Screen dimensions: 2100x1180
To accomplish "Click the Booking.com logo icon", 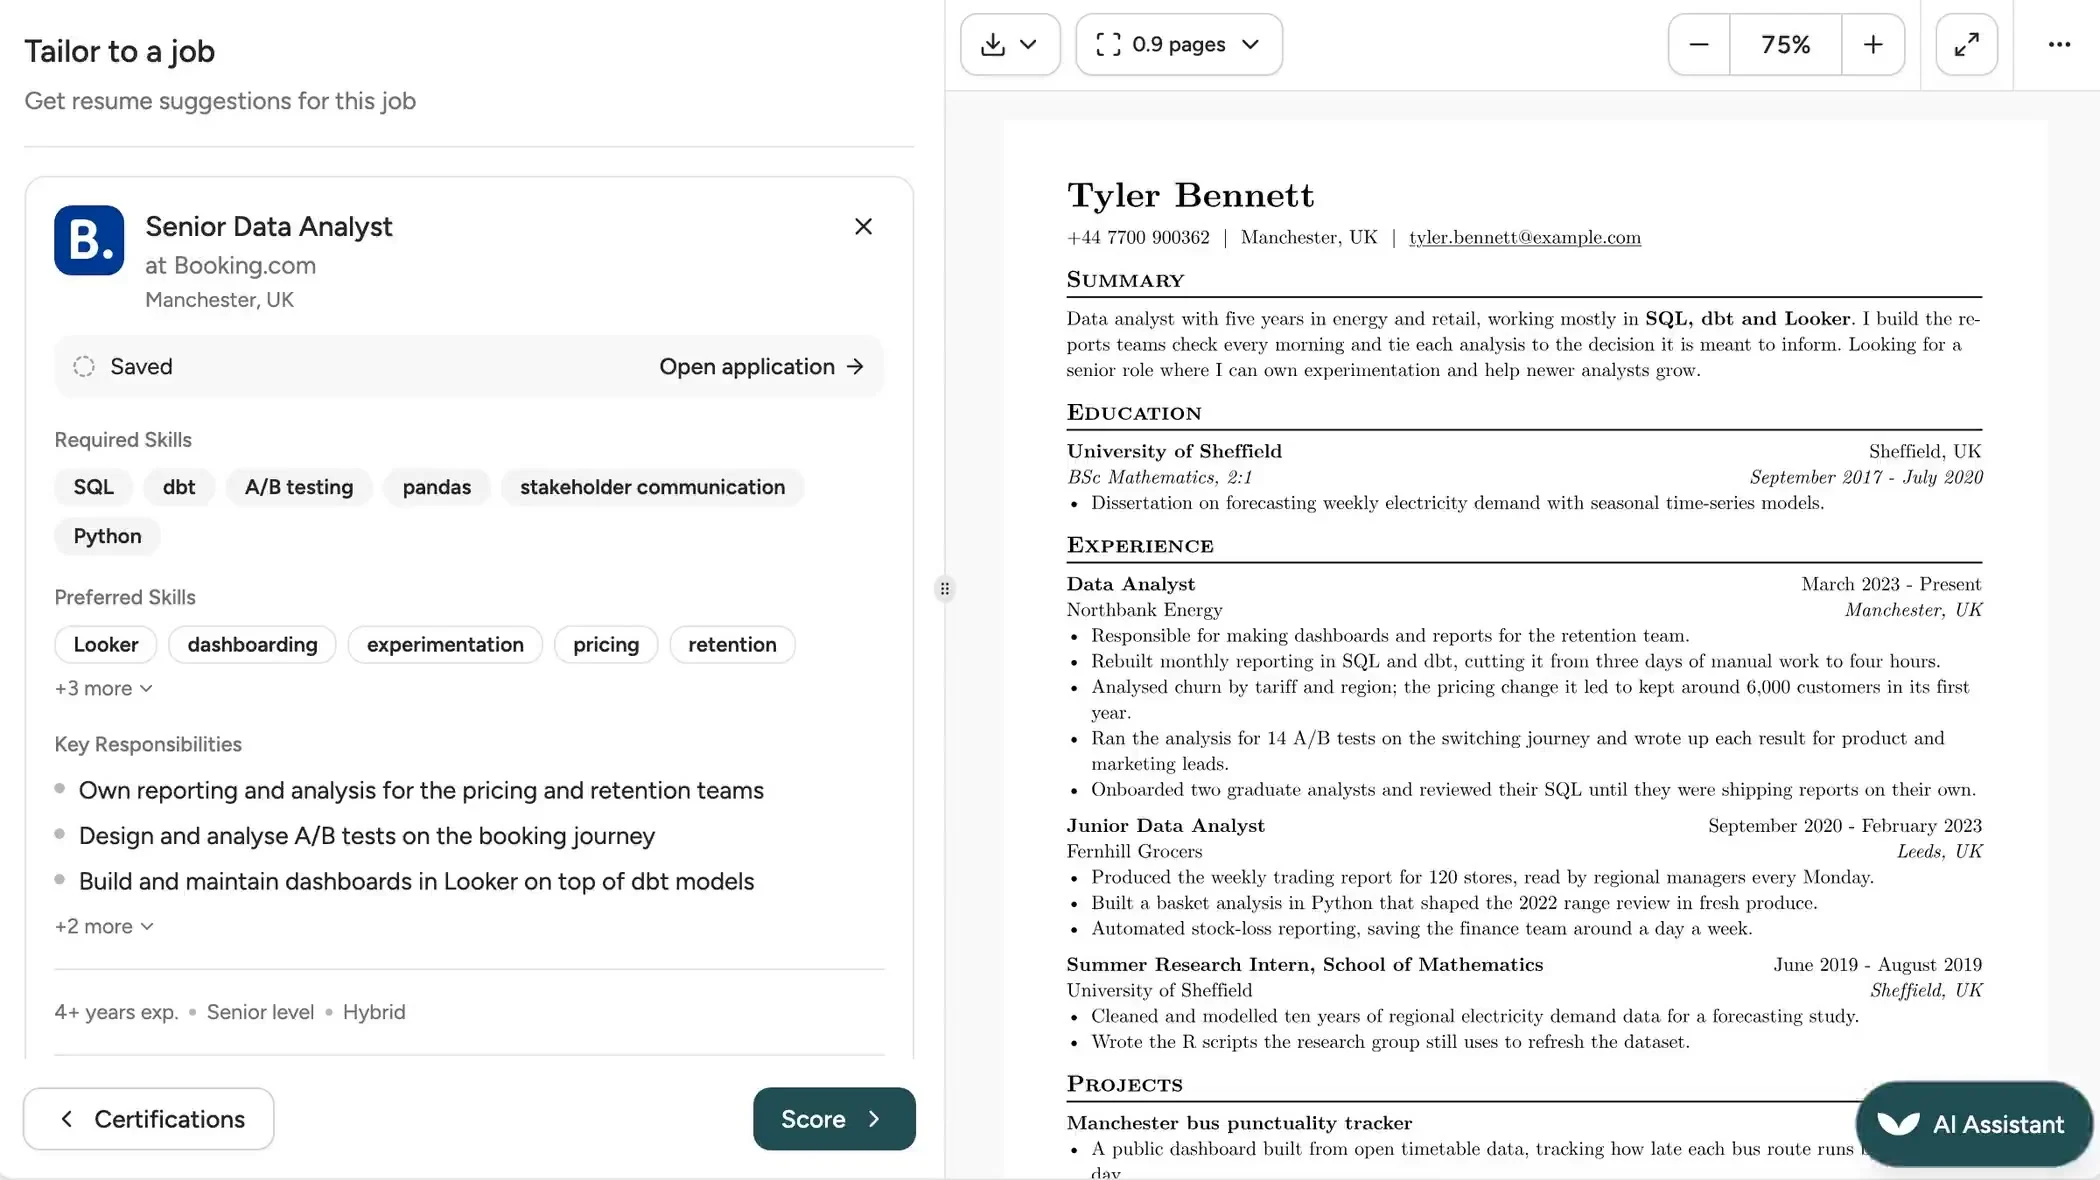I will click(89, 241).
